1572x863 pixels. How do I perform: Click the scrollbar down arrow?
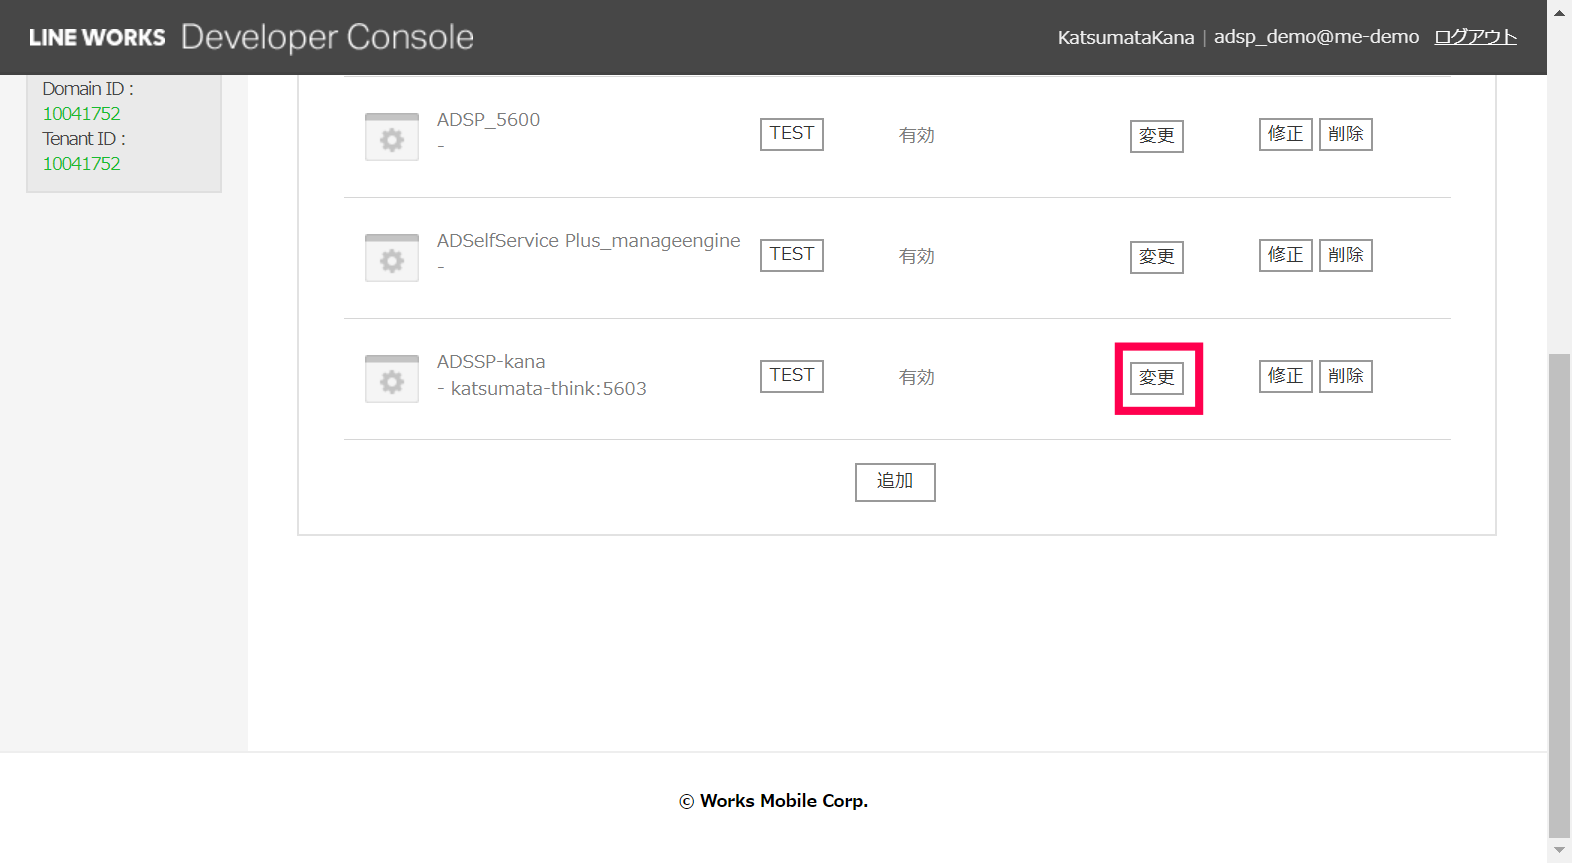pyautogui.click(x=1559, y=850)
